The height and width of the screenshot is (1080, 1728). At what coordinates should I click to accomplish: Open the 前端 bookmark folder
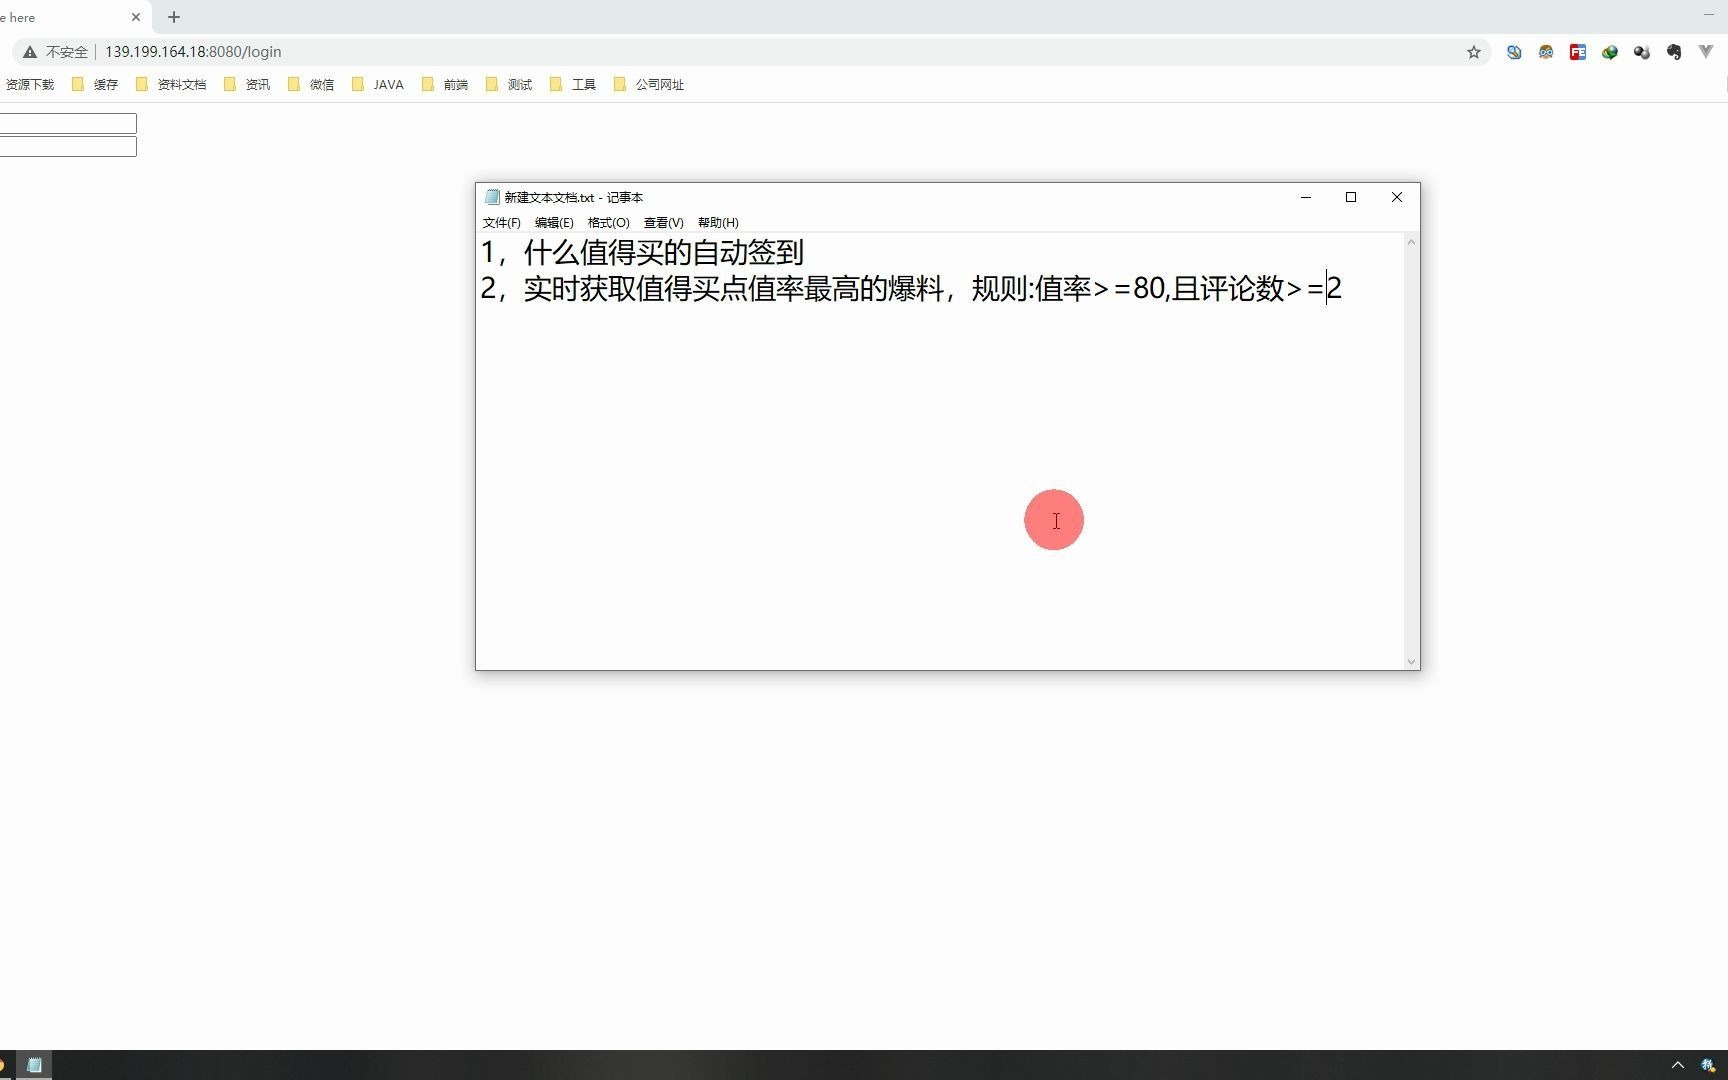(445, 85)
